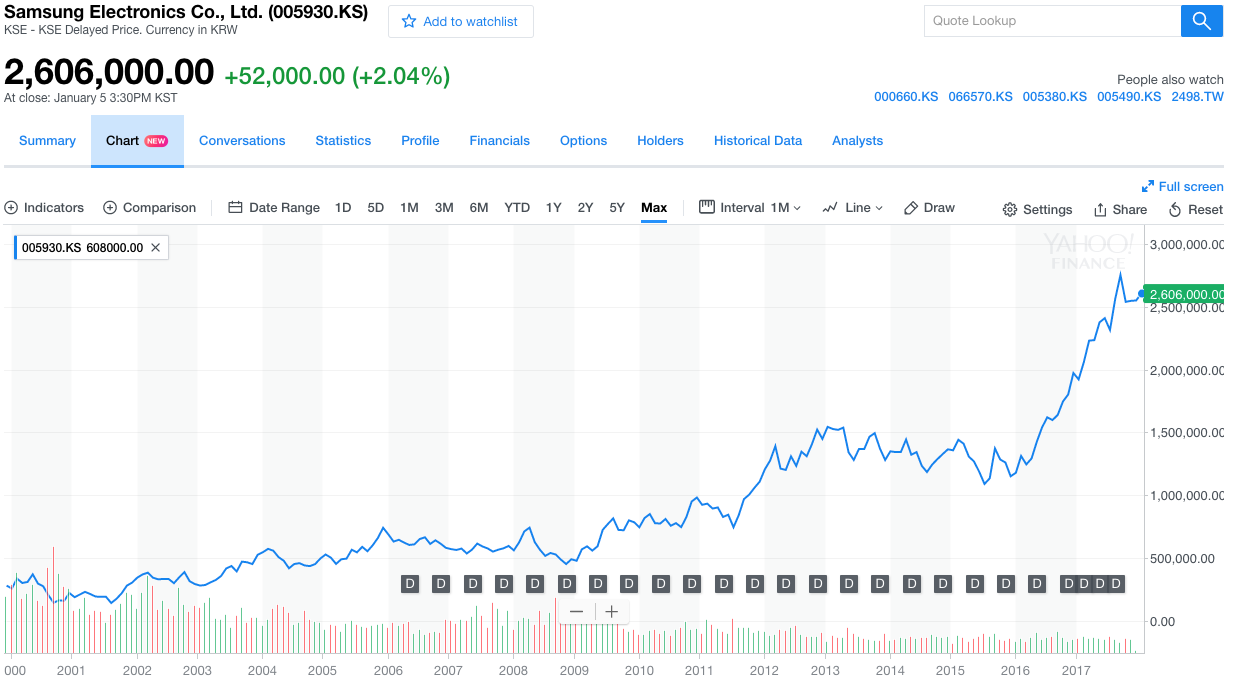Screen dimensions: 1234x686
Task: Click the 1,000,000.00 y-axis label
Action: point(1187,496)
